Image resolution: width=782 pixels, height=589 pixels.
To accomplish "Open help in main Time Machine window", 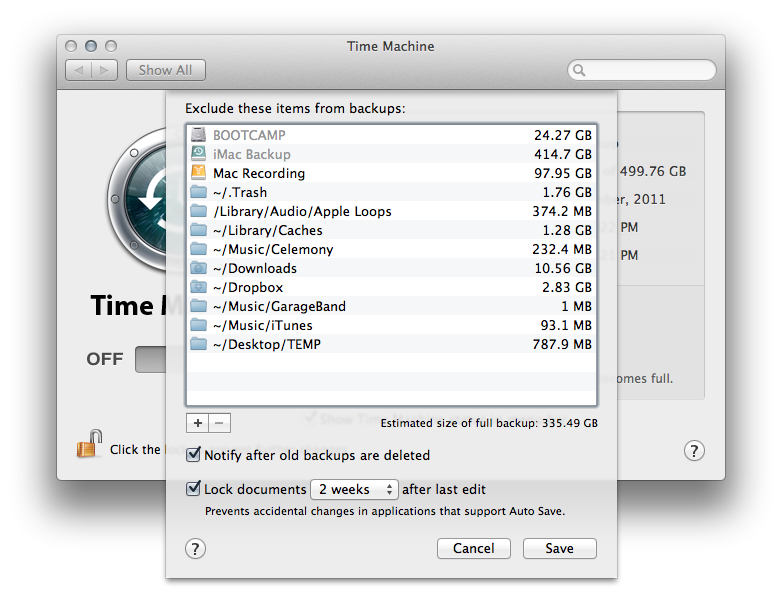I will (x=694, y=450).
